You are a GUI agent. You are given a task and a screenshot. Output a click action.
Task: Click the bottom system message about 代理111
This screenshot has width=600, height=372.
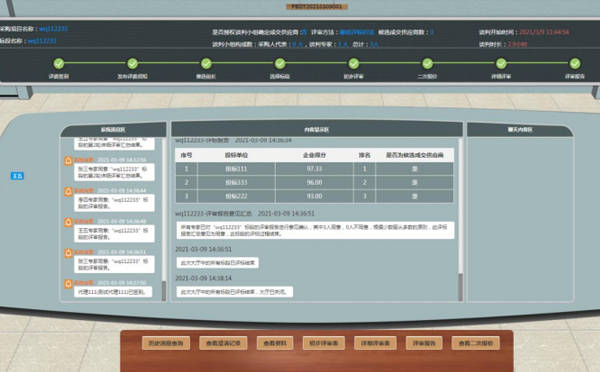point(113,292)
